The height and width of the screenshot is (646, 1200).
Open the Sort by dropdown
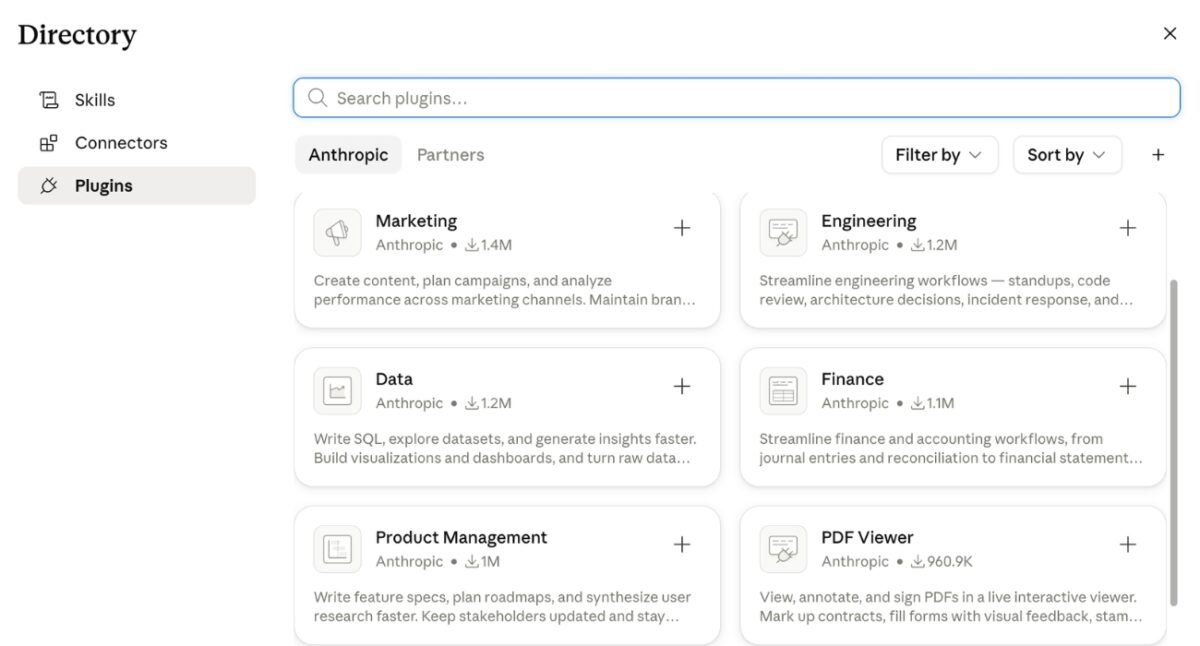[1067, 155]
